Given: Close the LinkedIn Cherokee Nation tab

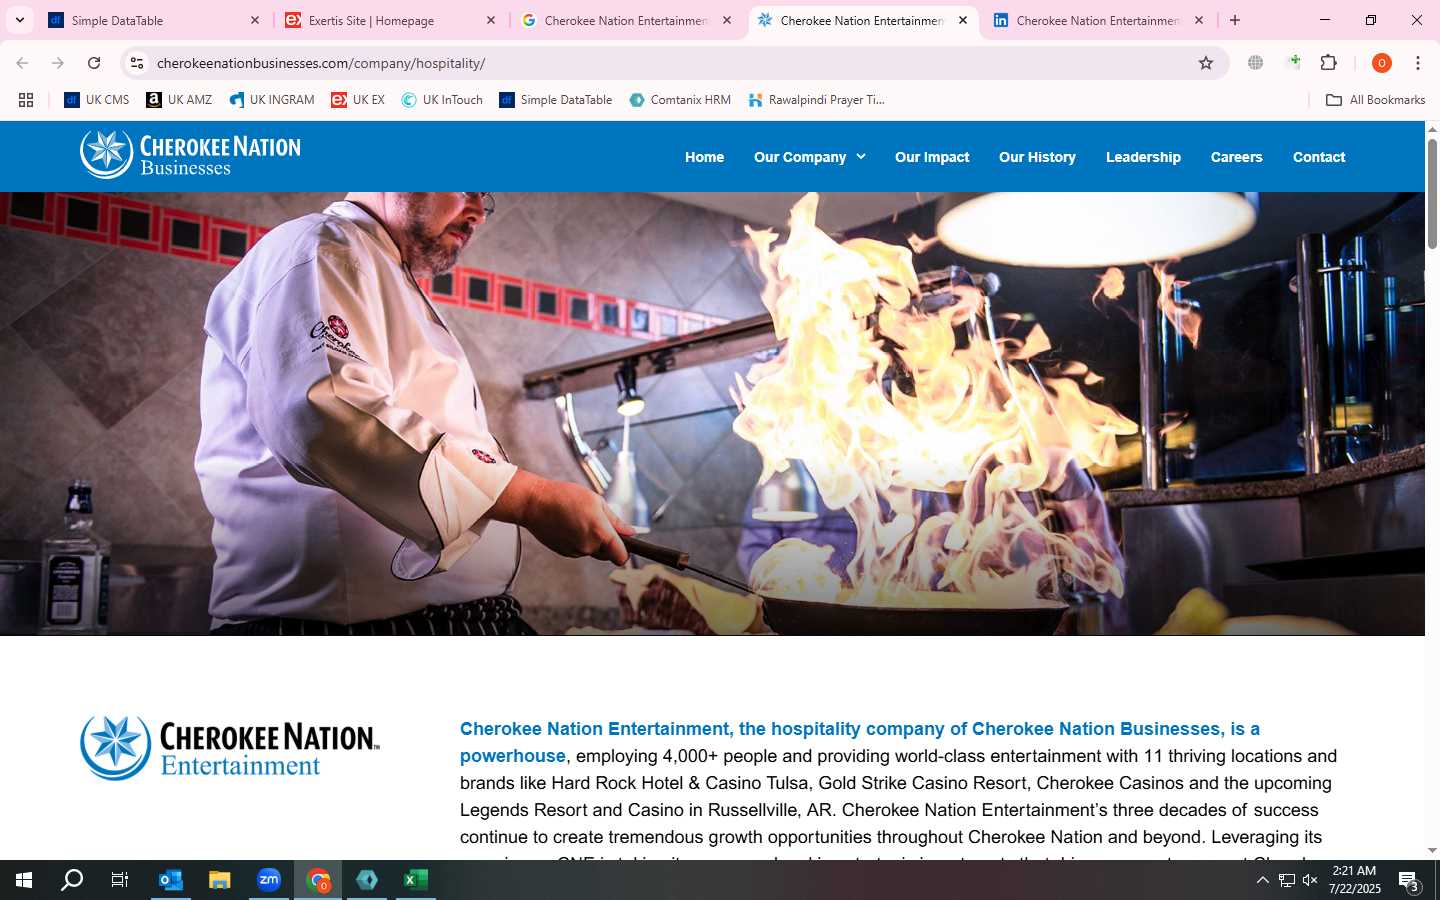Looking at the screenshot, I should (1199, 20).
